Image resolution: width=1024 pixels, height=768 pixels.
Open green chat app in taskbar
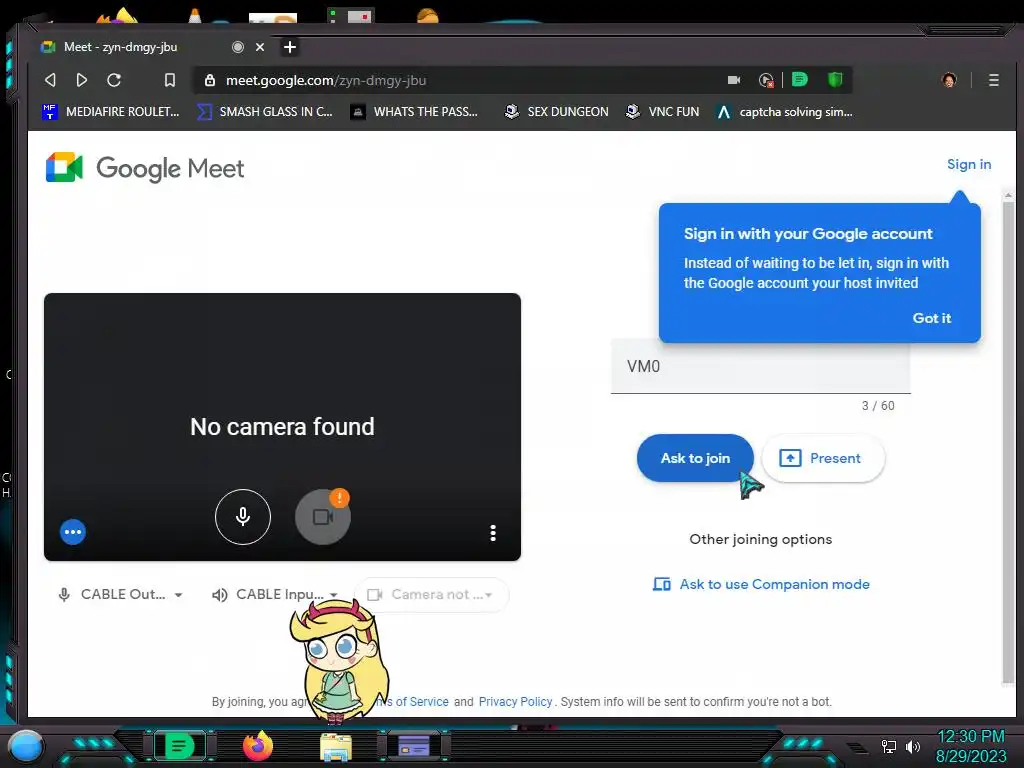tap(179, 746)
